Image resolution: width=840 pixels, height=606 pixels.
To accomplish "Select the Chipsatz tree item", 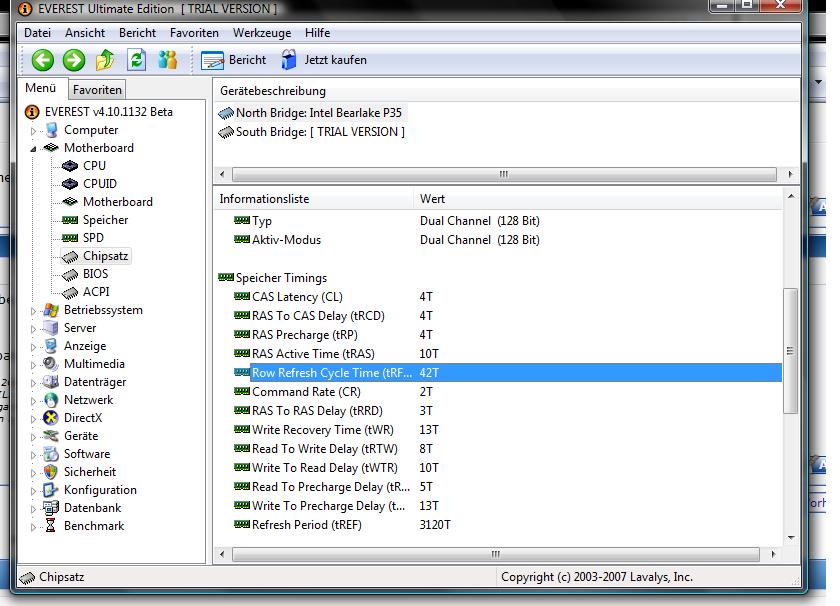I will [x=106, y=256].
